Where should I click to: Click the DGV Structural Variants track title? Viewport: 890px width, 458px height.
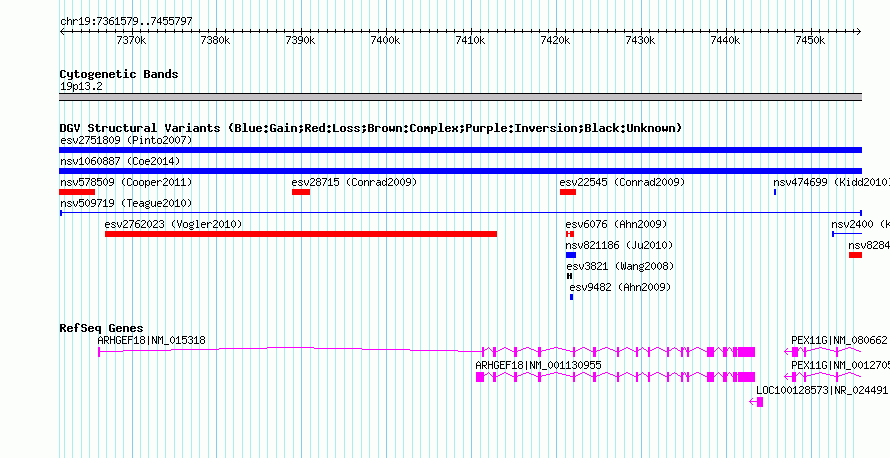(371, 128)
